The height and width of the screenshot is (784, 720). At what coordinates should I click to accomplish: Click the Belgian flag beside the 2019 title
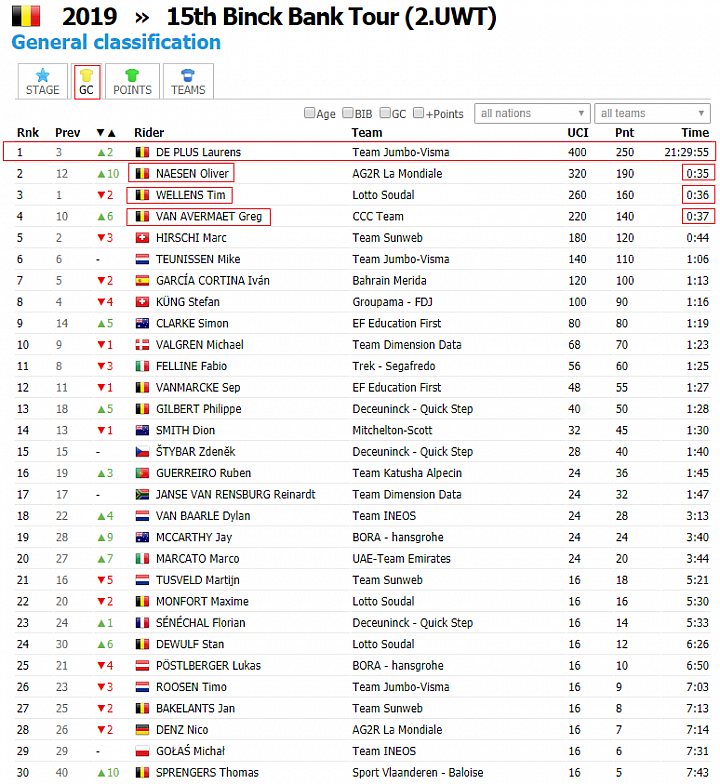point(26,16)
